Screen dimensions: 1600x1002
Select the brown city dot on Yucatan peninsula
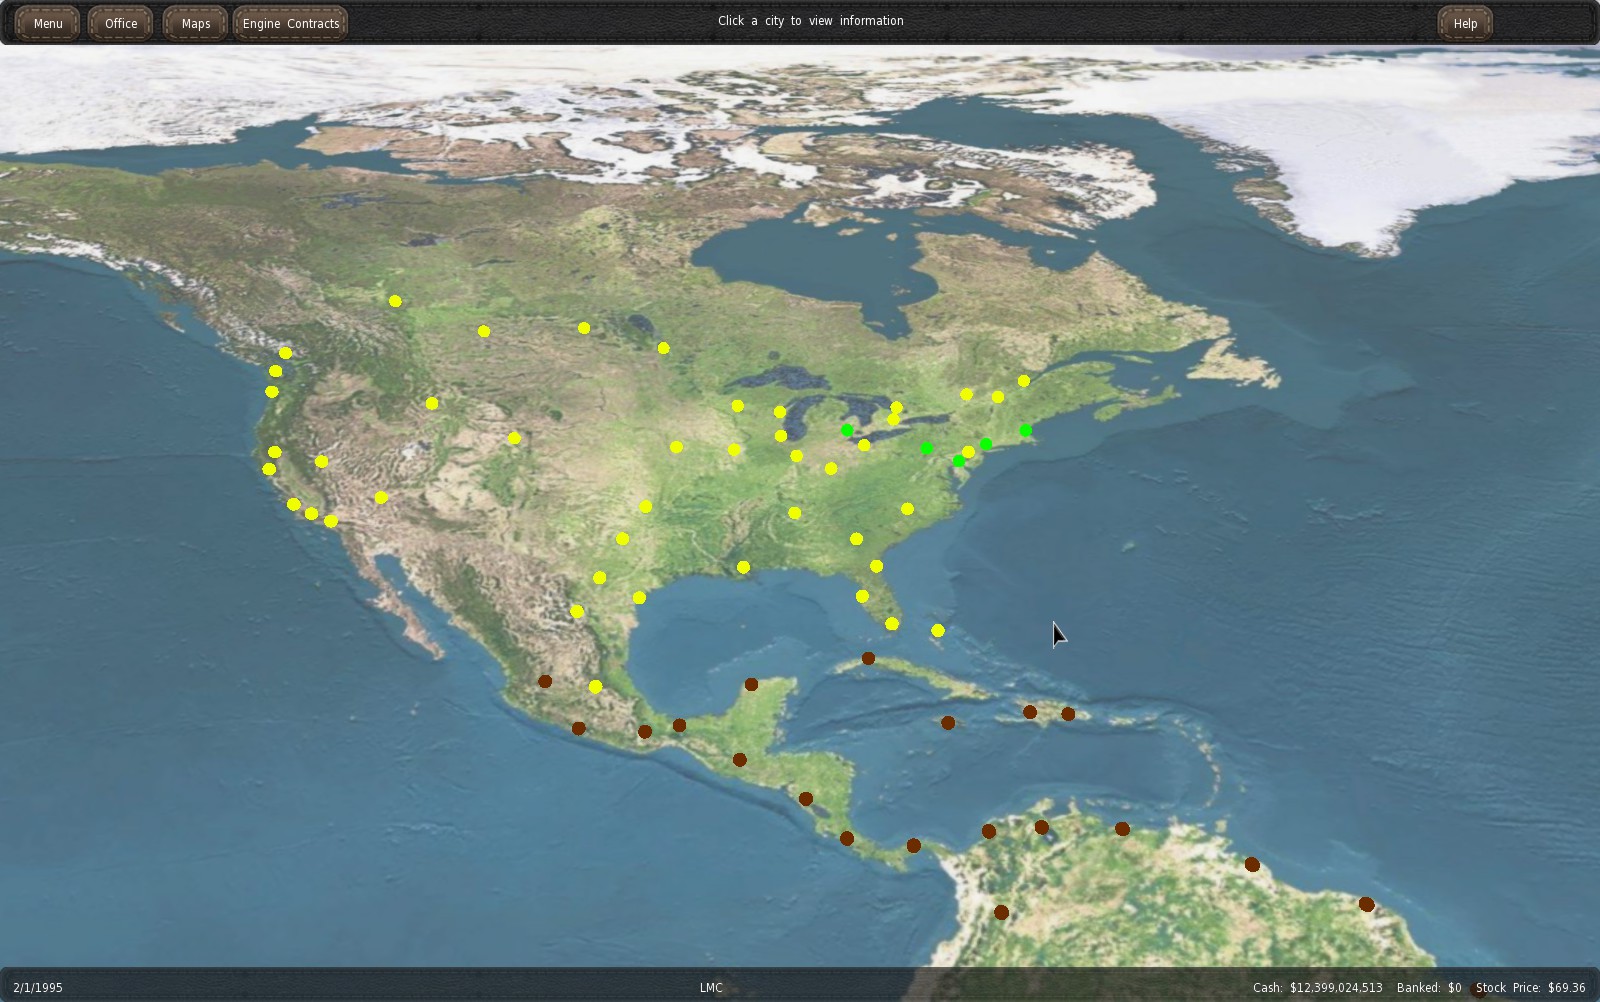point(751,684)
